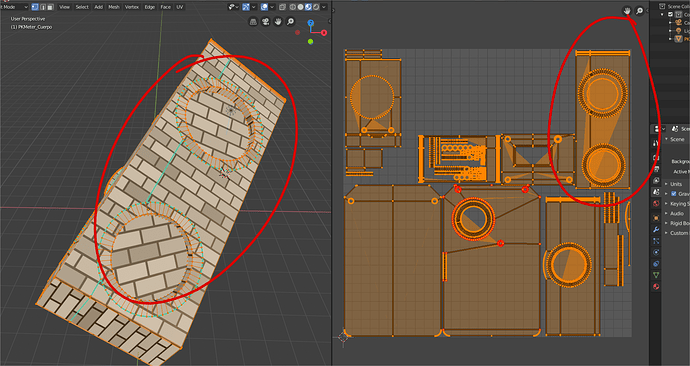
Task: Open the View menu in 3D viewport
Action: click(x=64, y=7)
